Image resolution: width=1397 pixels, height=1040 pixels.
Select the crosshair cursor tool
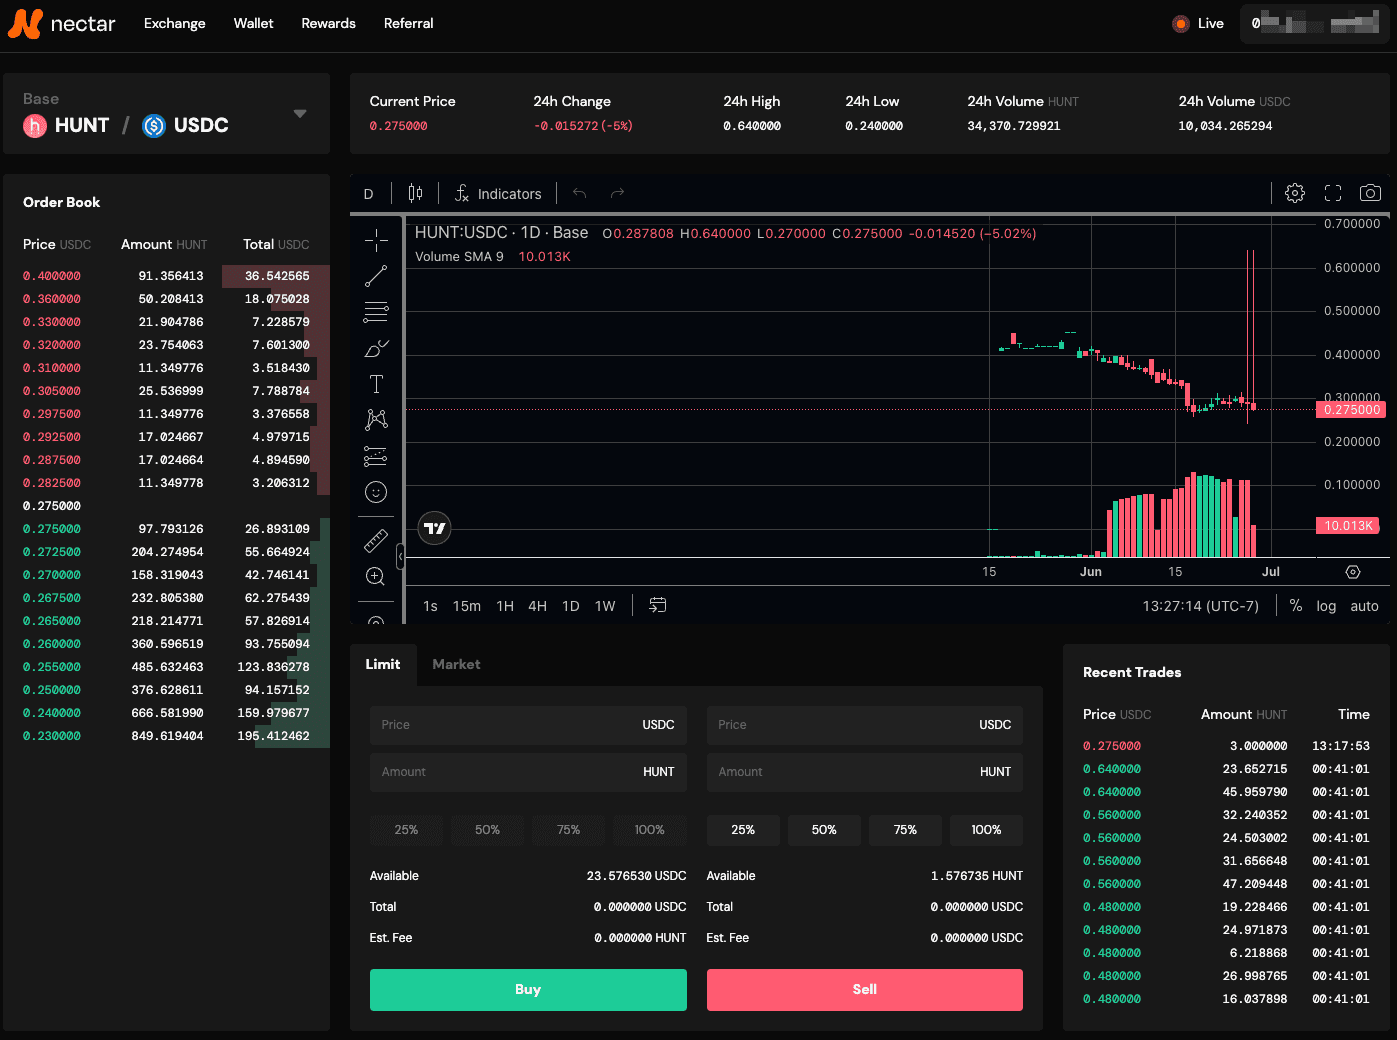(x=376, y=240)
